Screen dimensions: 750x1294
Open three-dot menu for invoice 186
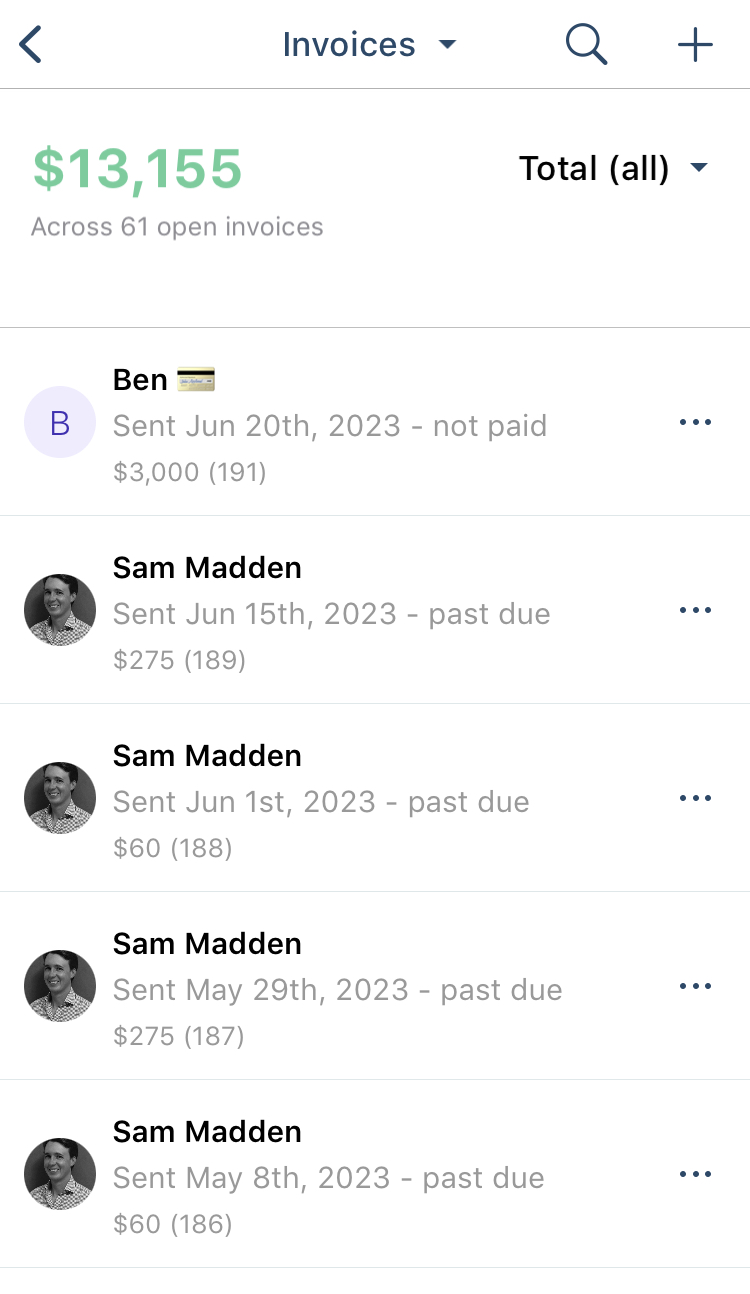click(x=695, y=1174)
